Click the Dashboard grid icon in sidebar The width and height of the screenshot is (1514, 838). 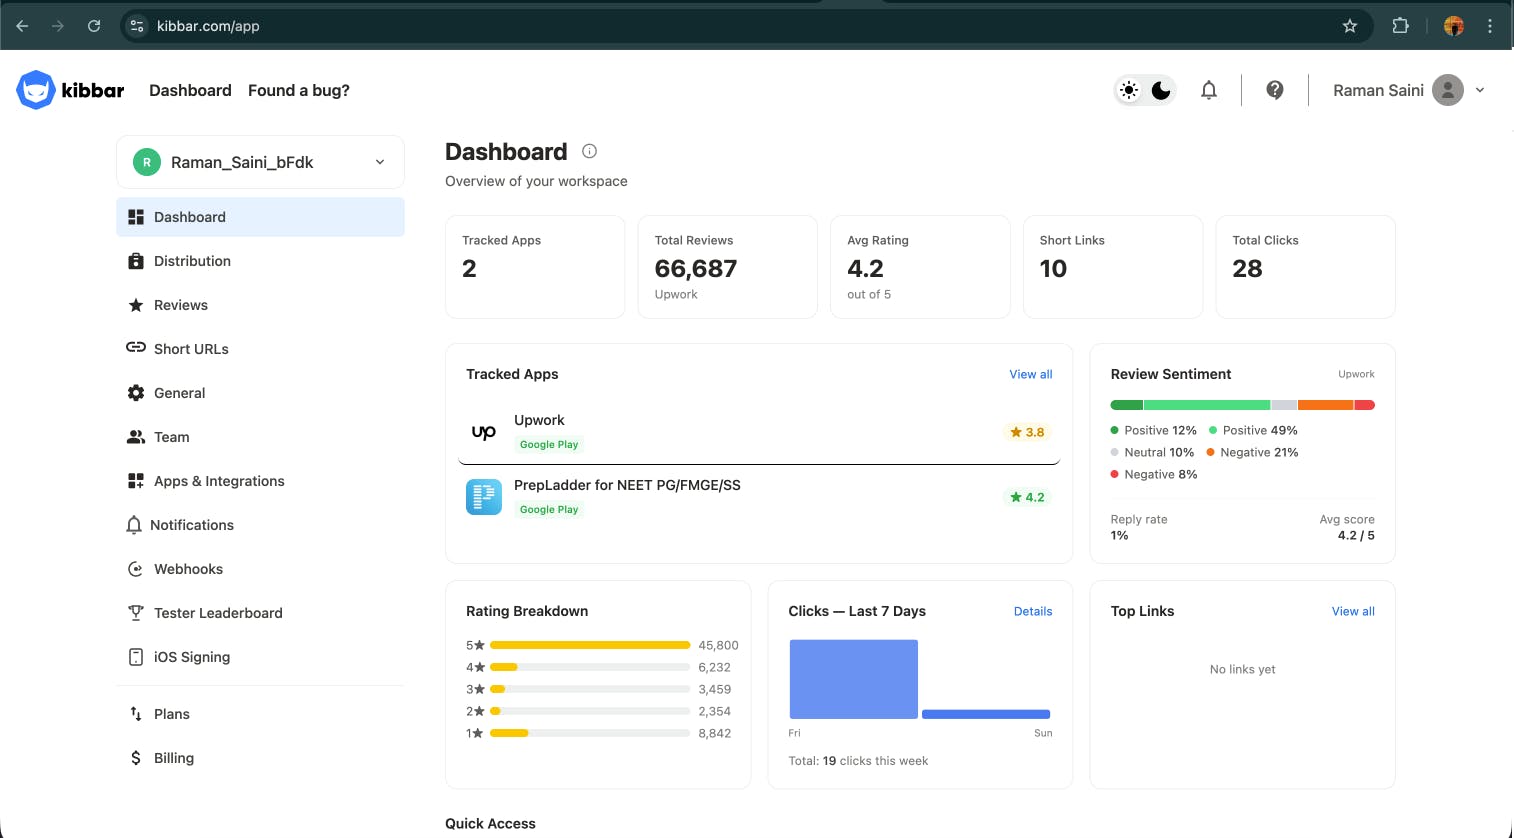click(136, 217)
